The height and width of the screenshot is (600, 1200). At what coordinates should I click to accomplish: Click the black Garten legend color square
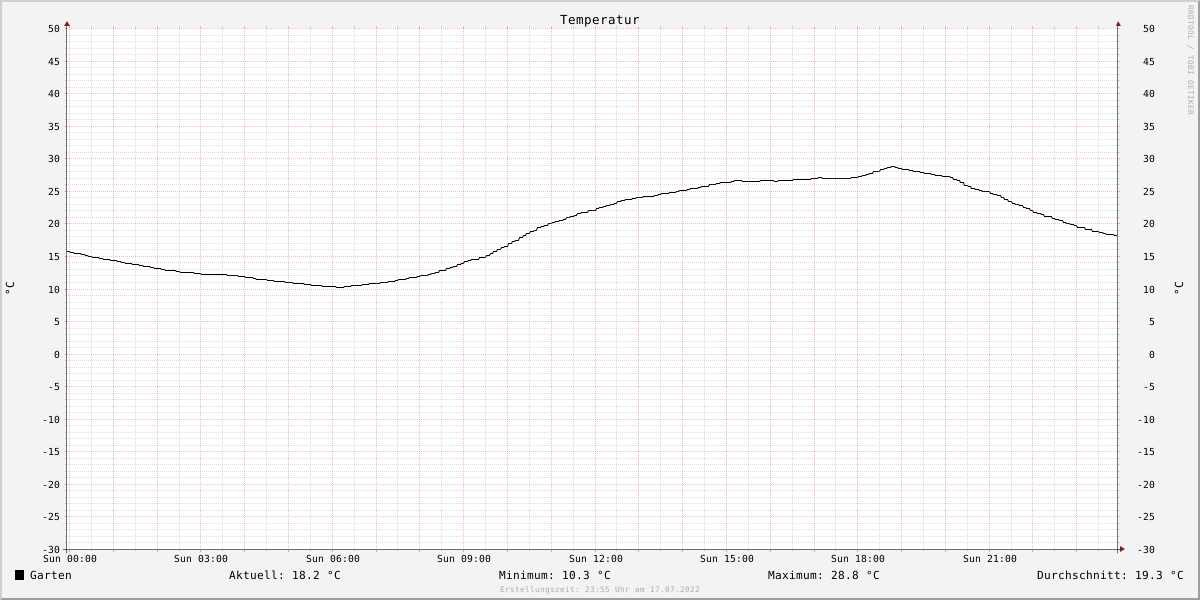(x=19, y=575)
